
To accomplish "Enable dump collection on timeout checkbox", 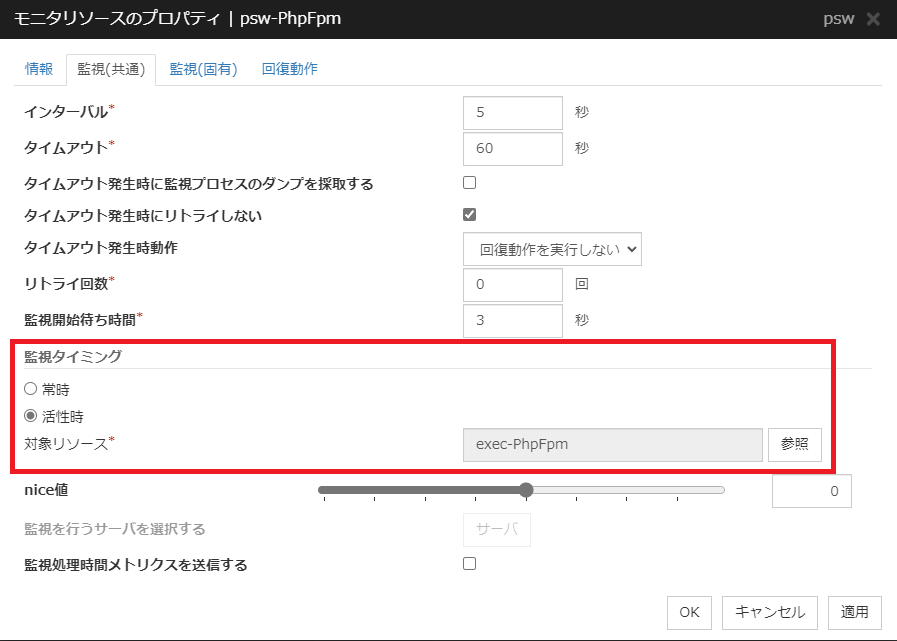I will click(x=470, y=183).
